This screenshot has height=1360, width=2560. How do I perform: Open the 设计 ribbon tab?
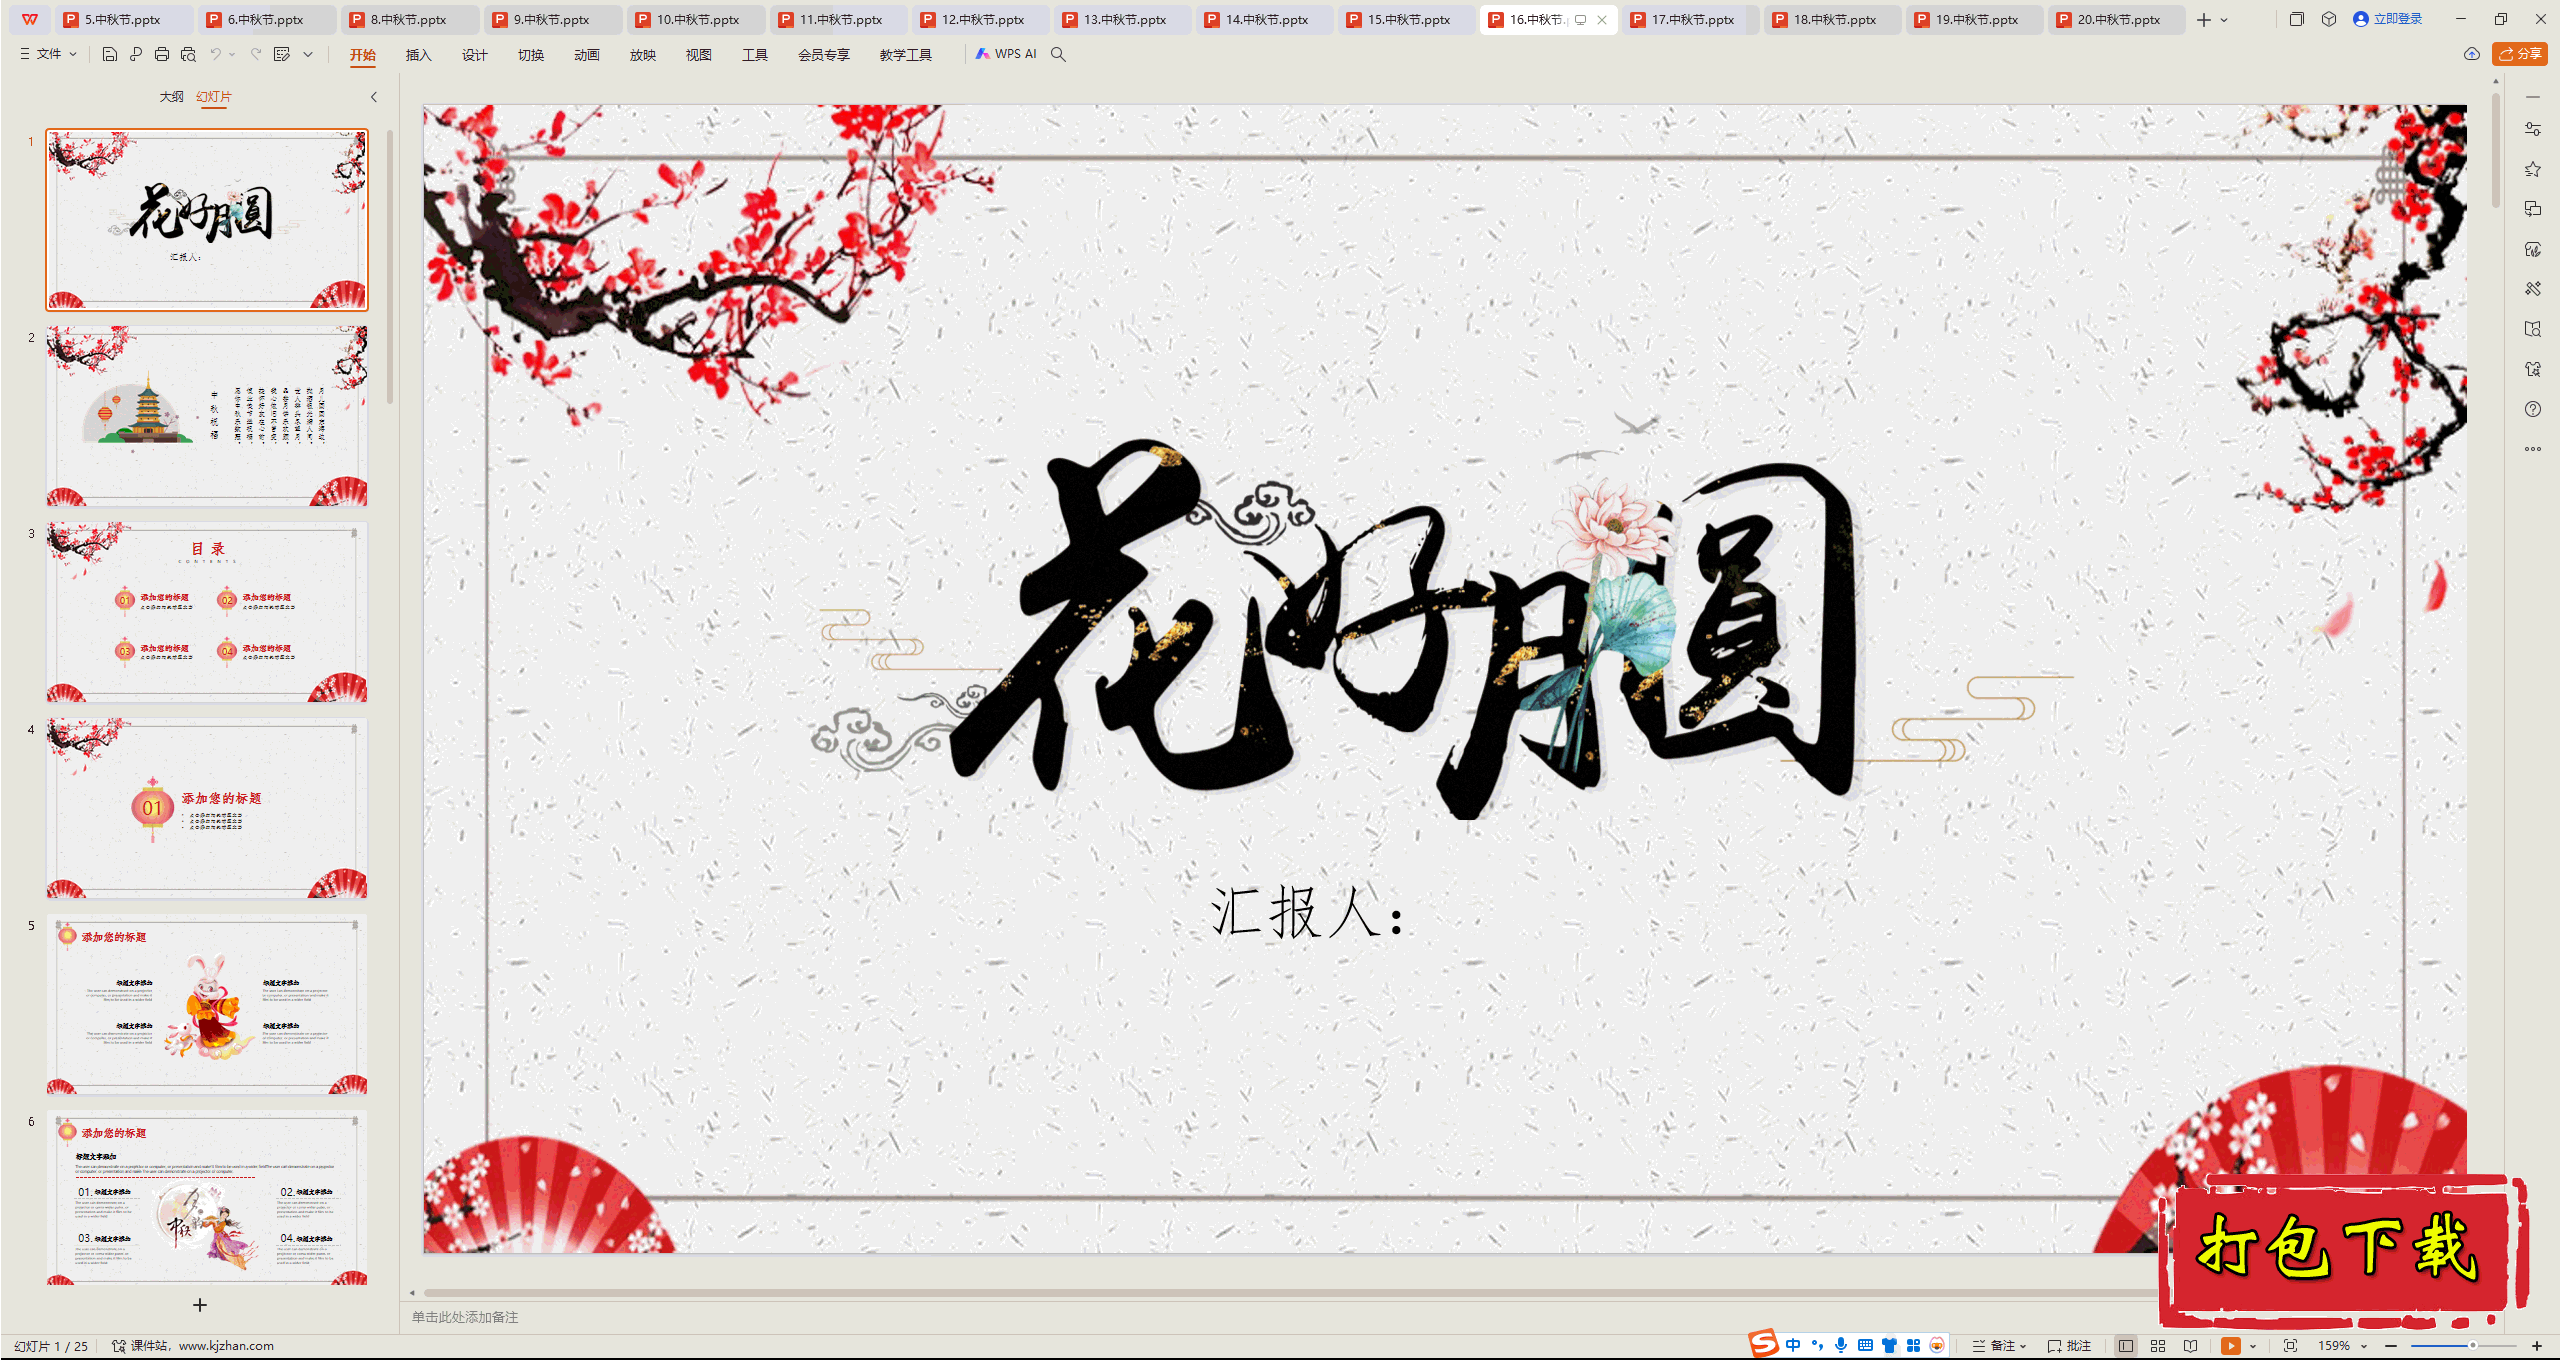(474, 55)
